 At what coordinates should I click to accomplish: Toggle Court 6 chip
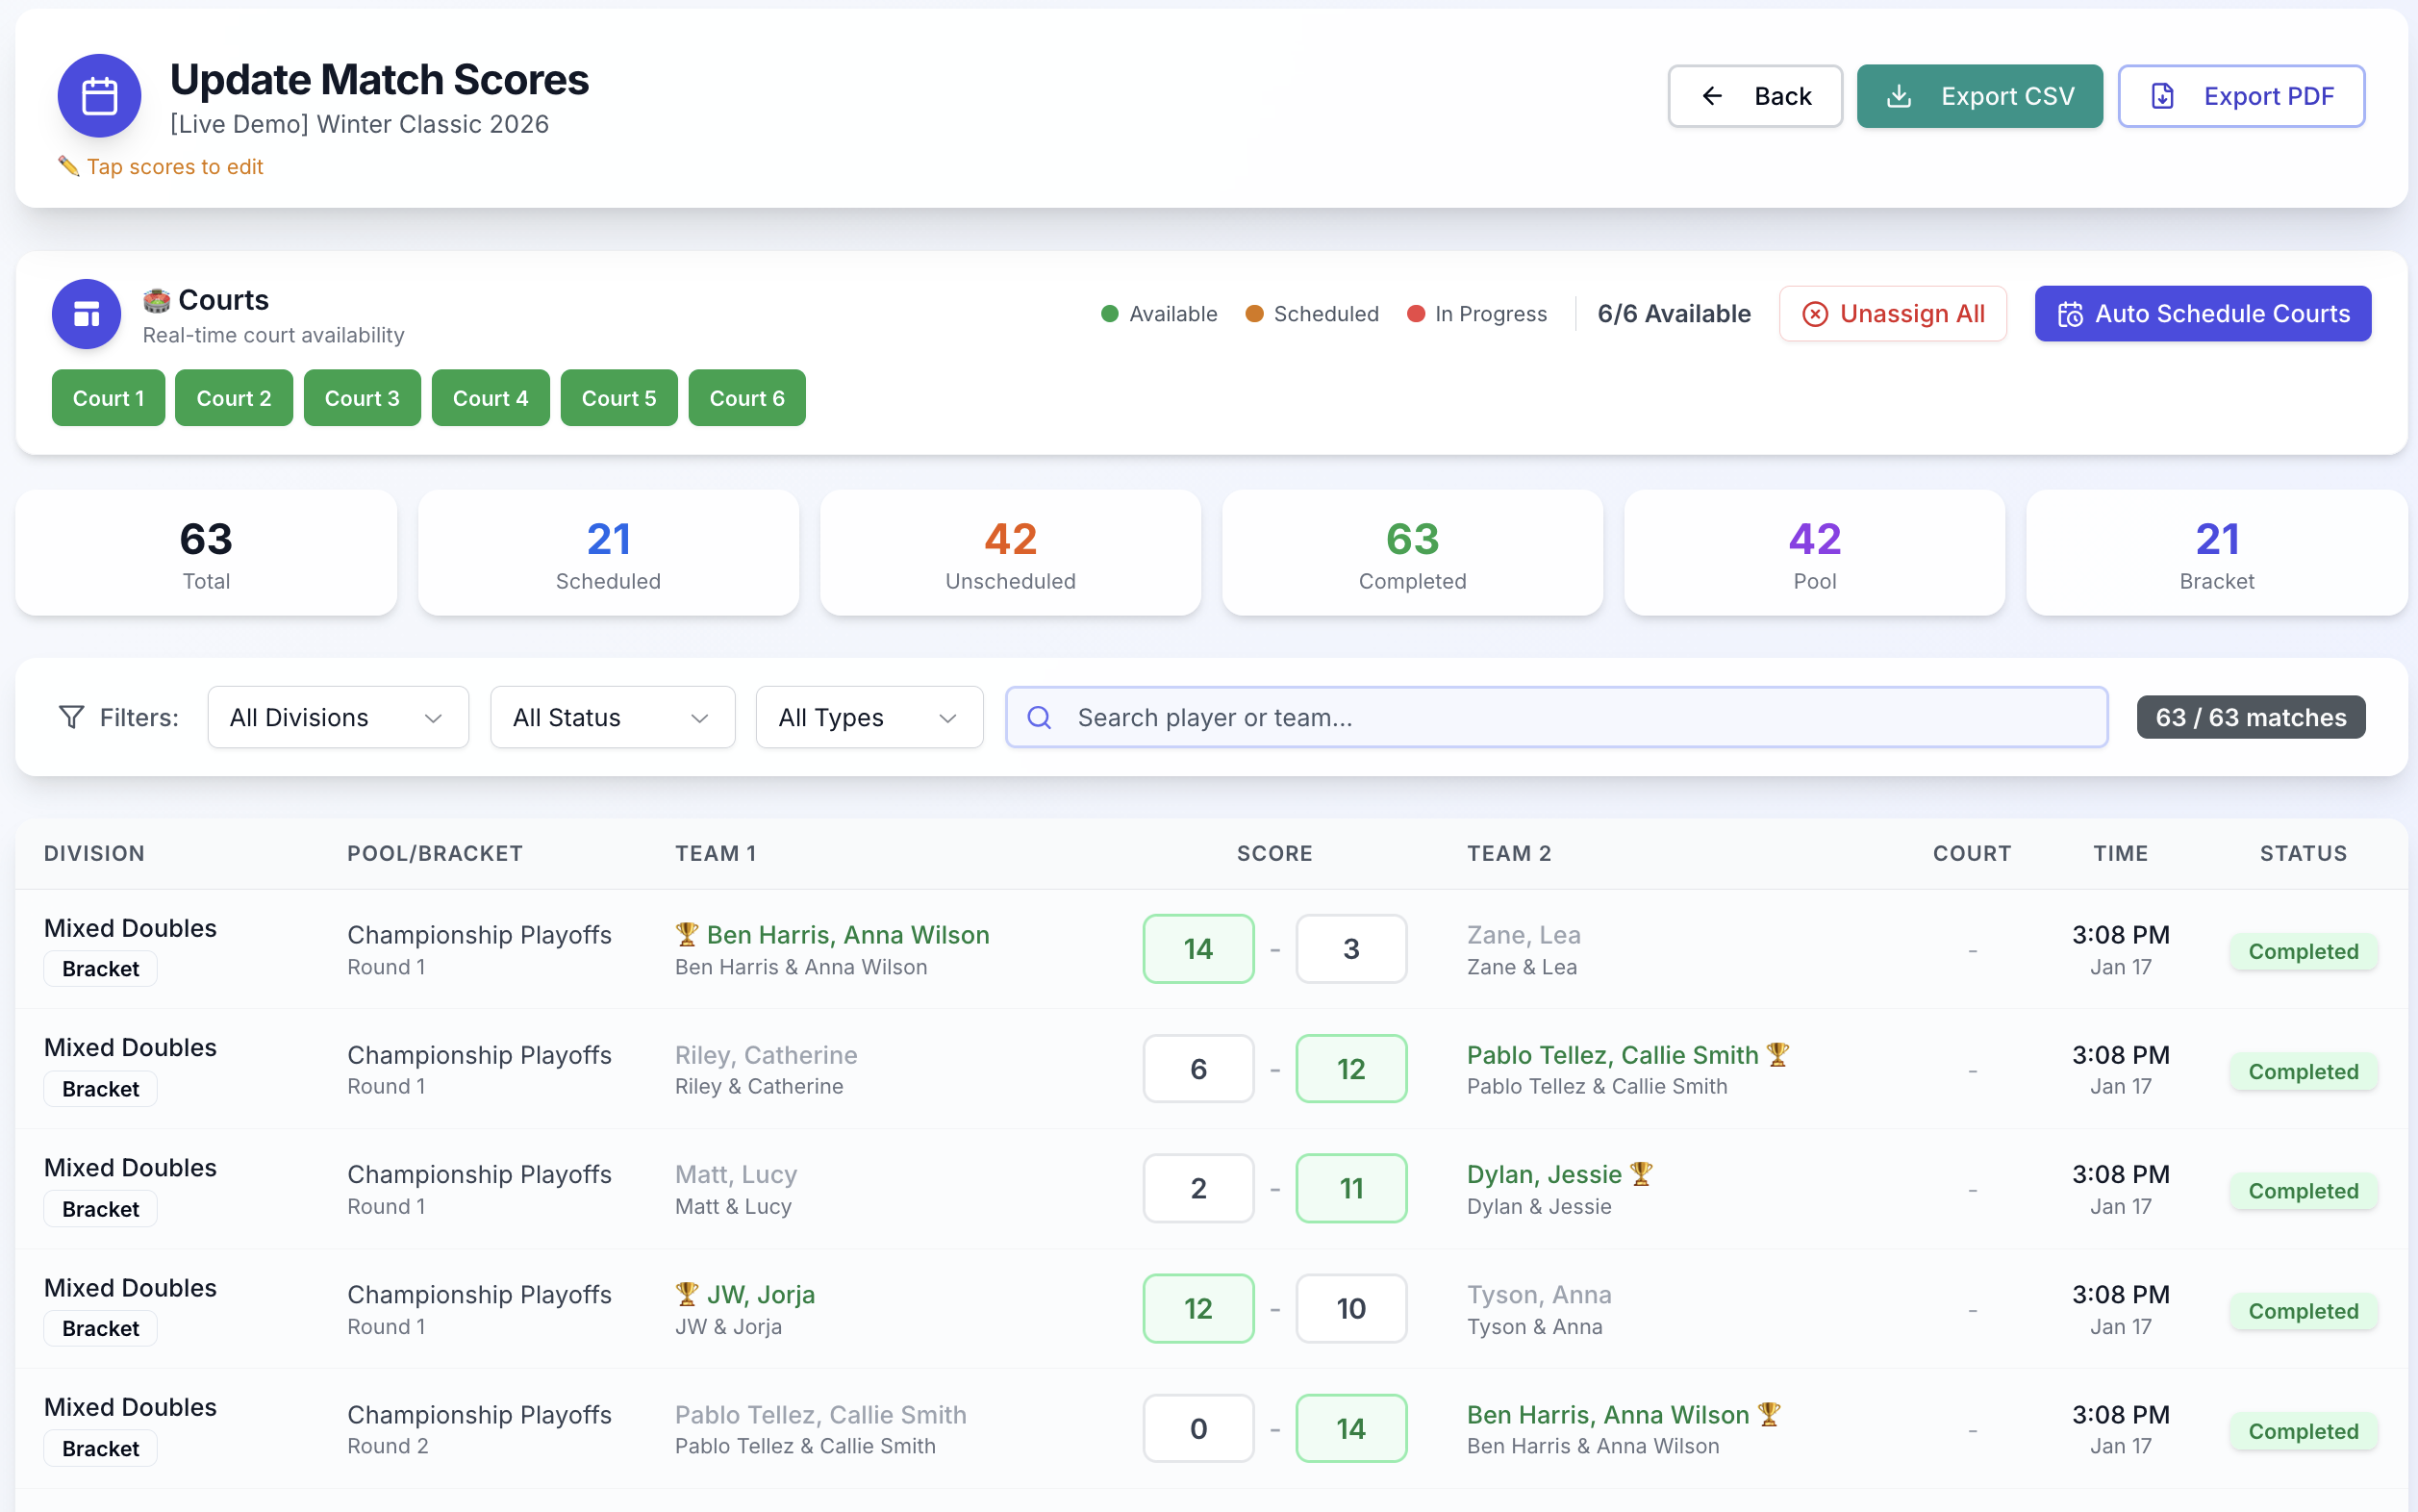[746, 398]
